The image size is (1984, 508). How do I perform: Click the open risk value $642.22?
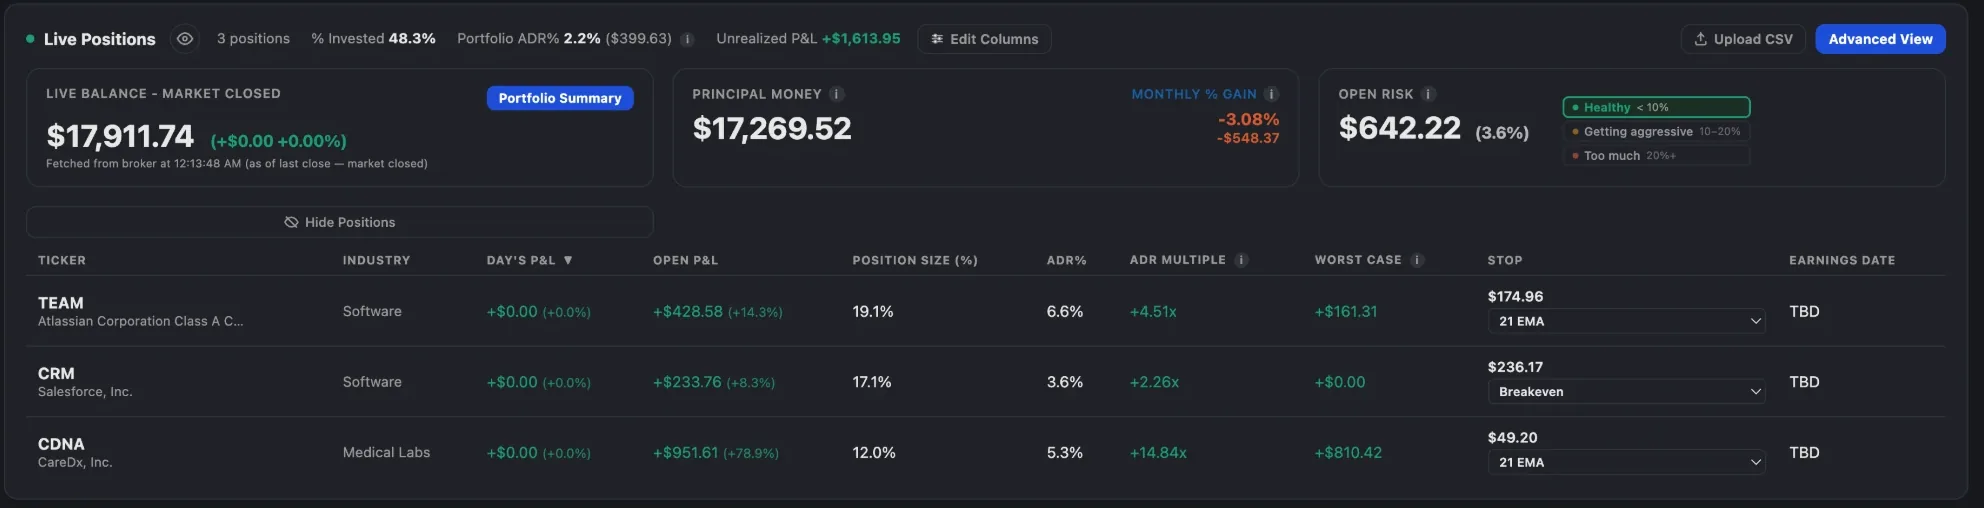pos(1400,128)
